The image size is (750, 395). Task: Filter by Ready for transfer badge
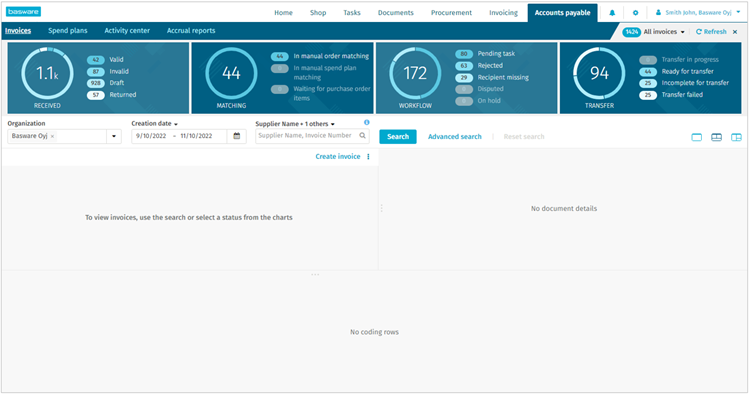(x=648, y=71)
